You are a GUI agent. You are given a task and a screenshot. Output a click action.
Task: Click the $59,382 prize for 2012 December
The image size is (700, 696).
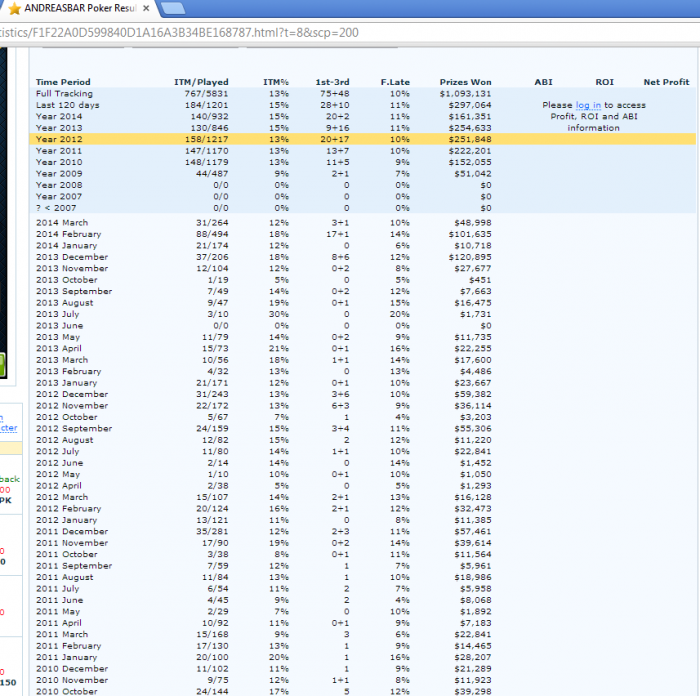click(473, 395)
